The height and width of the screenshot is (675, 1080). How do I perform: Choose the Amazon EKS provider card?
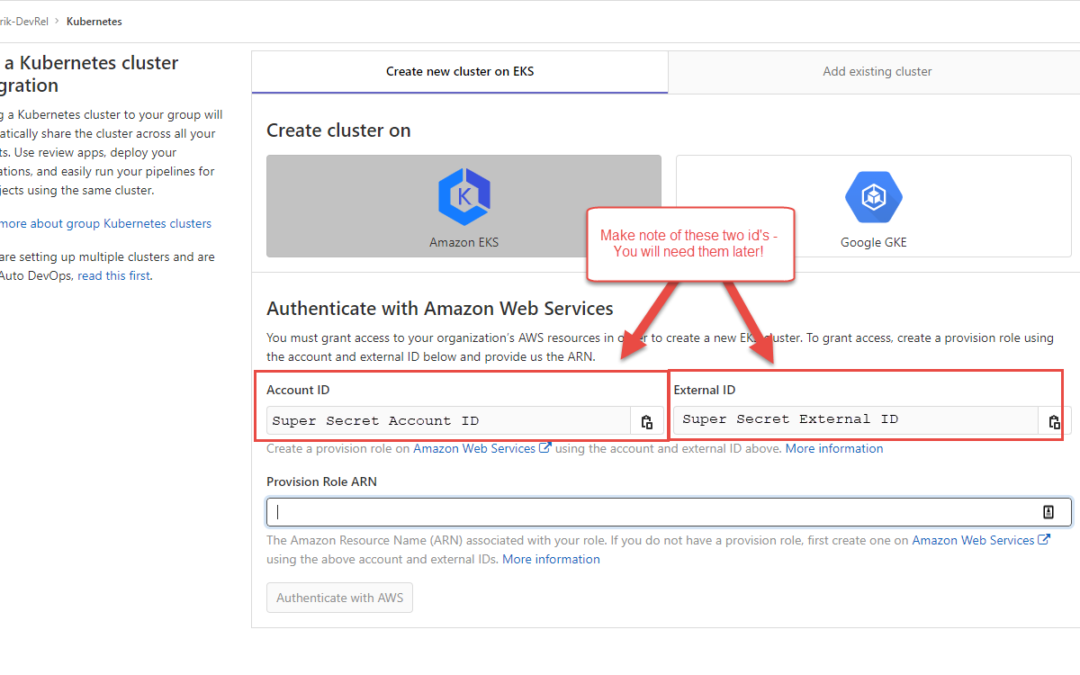click(x=464, y=206)
